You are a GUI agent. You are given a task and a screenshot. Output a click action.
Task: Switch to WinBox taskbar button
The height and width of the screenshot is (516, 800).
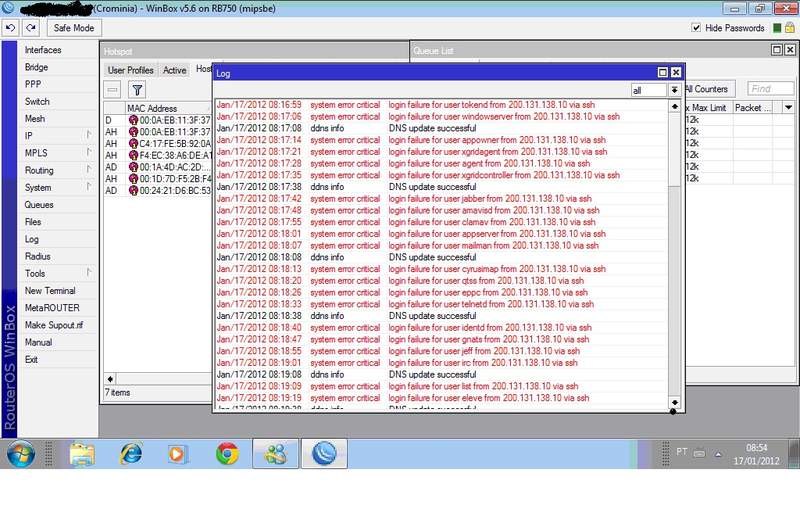tap(324, 453)
